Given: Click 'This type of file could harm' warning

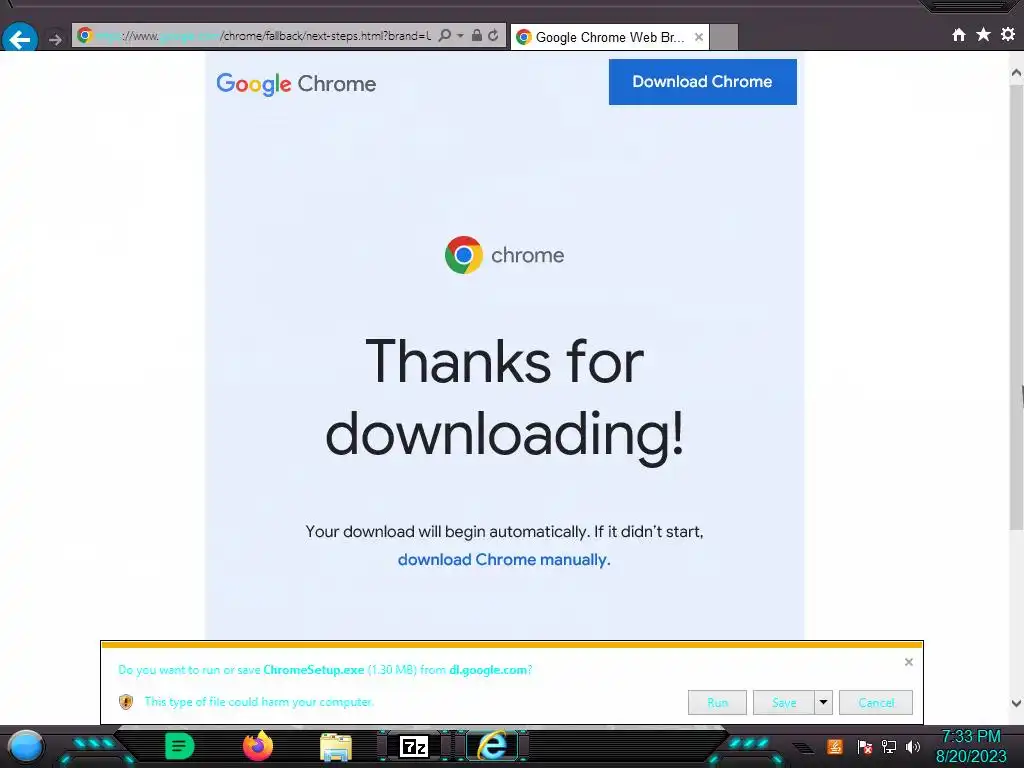Looking at the screenshot, I should (259, 702).
